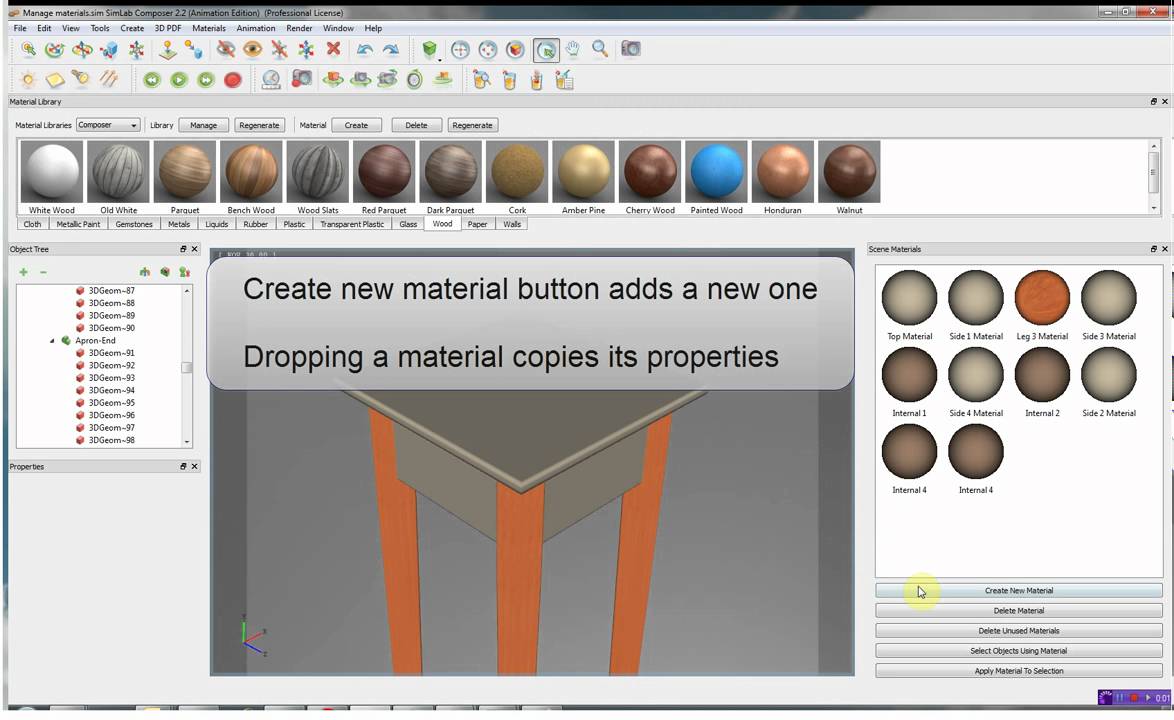Click the Delete Unused Materials button
This screenshot has width=1174, height=720.
coord(1018,631)
